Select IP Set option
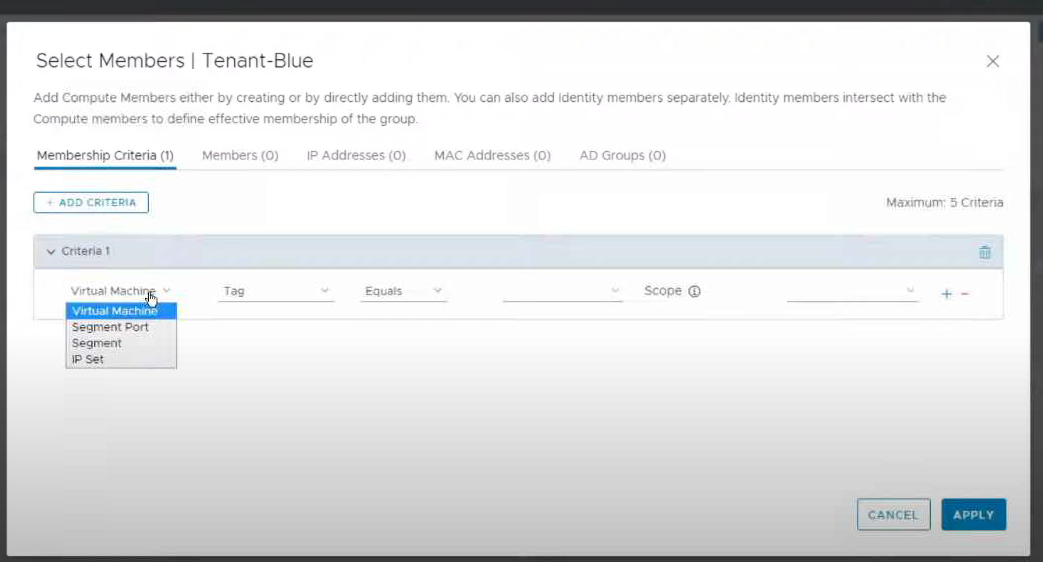This screenshot has height=562, width=1043. (x=88, y=359)
